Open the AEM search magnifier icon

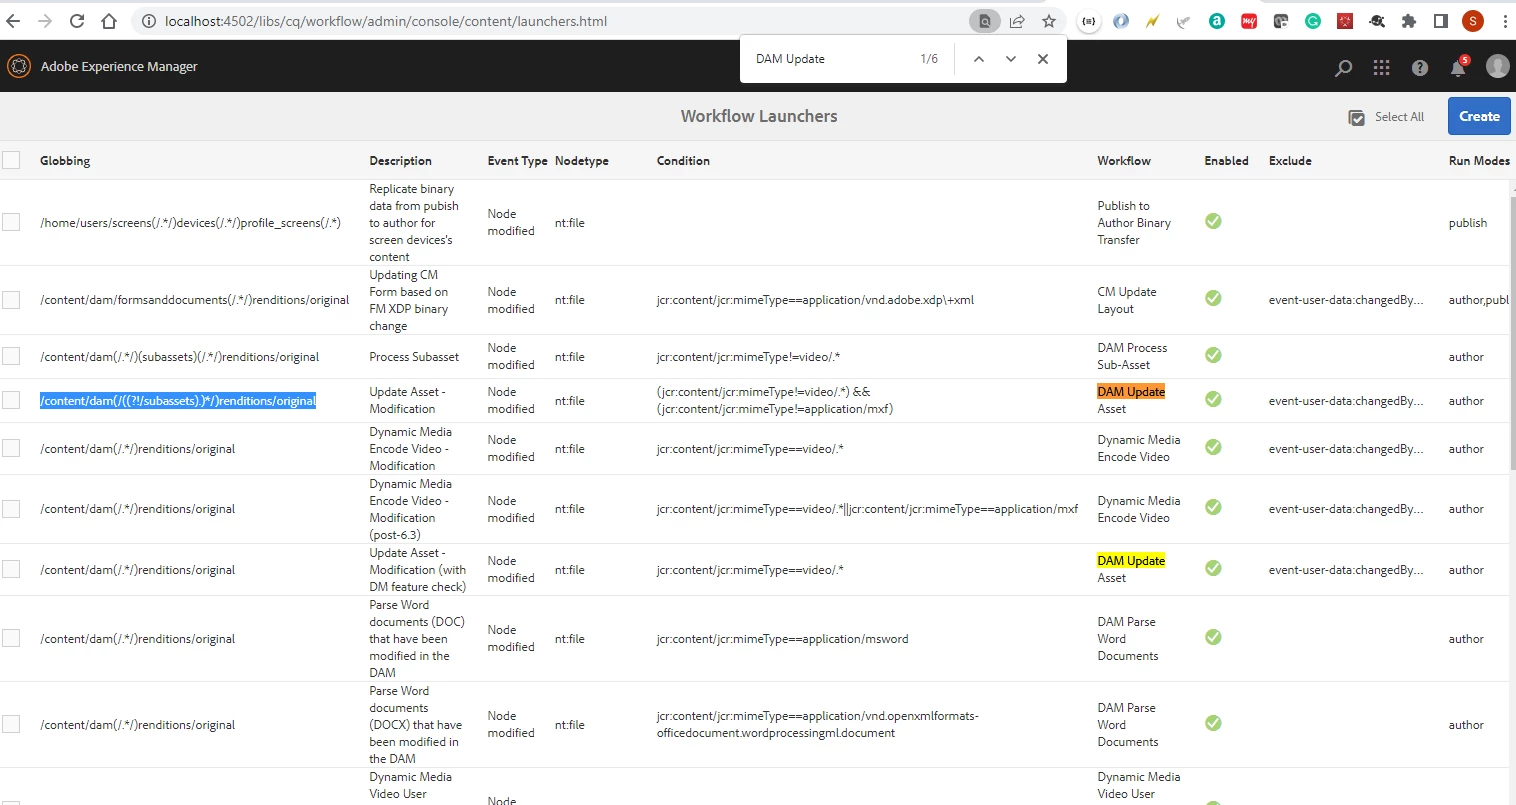click(1343, 68)
